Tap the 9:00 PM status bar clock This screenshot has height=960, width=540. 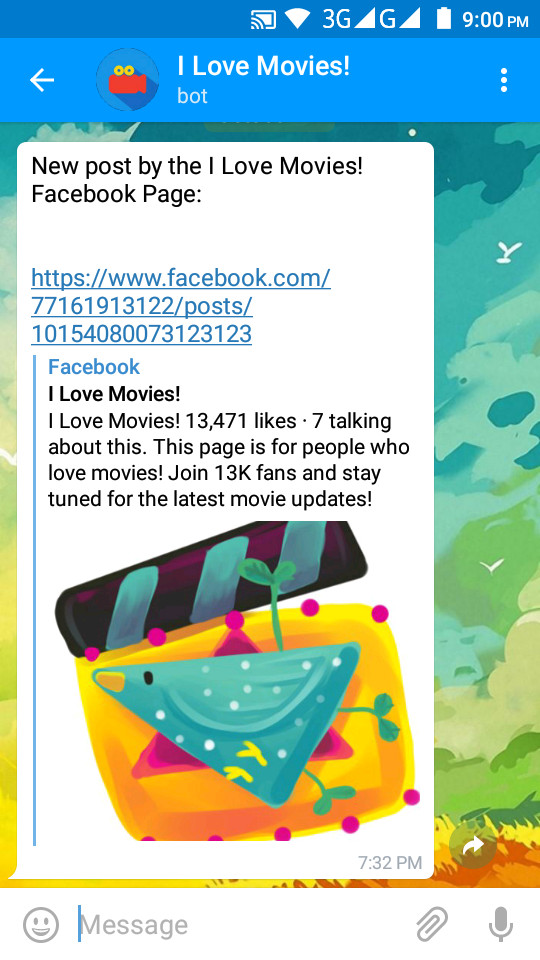click(x=495, y=20)
